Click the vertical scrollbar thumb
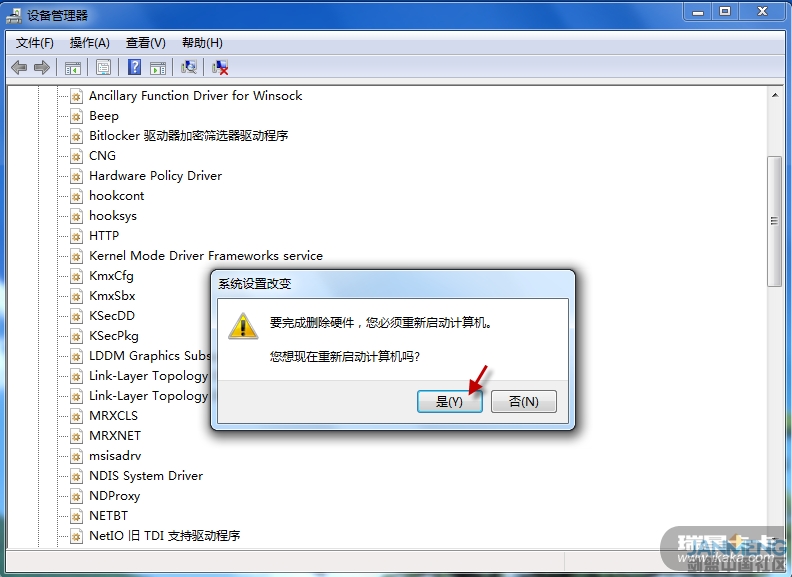Image resolution: width=792 pixels, height=577 pixels. click(774, 221)
